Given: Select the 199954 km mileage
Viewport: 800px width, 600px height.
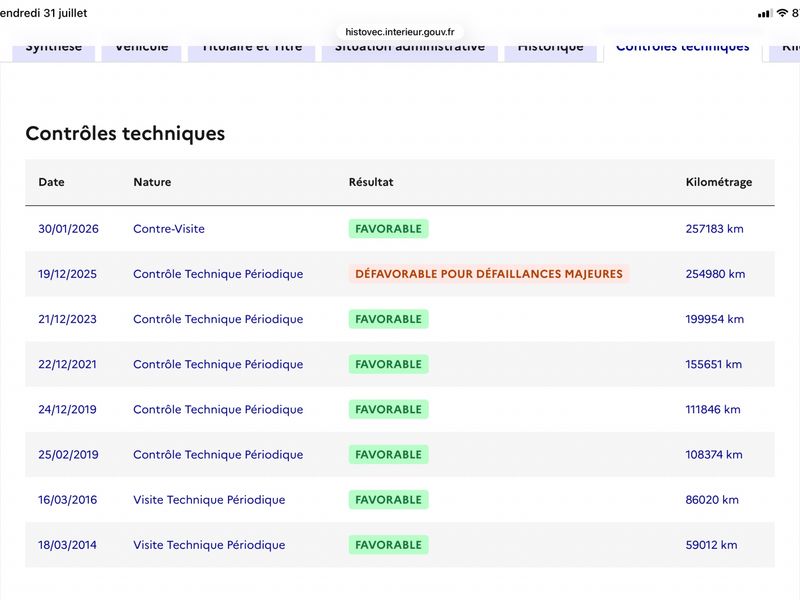Looking at the screenshot, I should click(714, 319).
